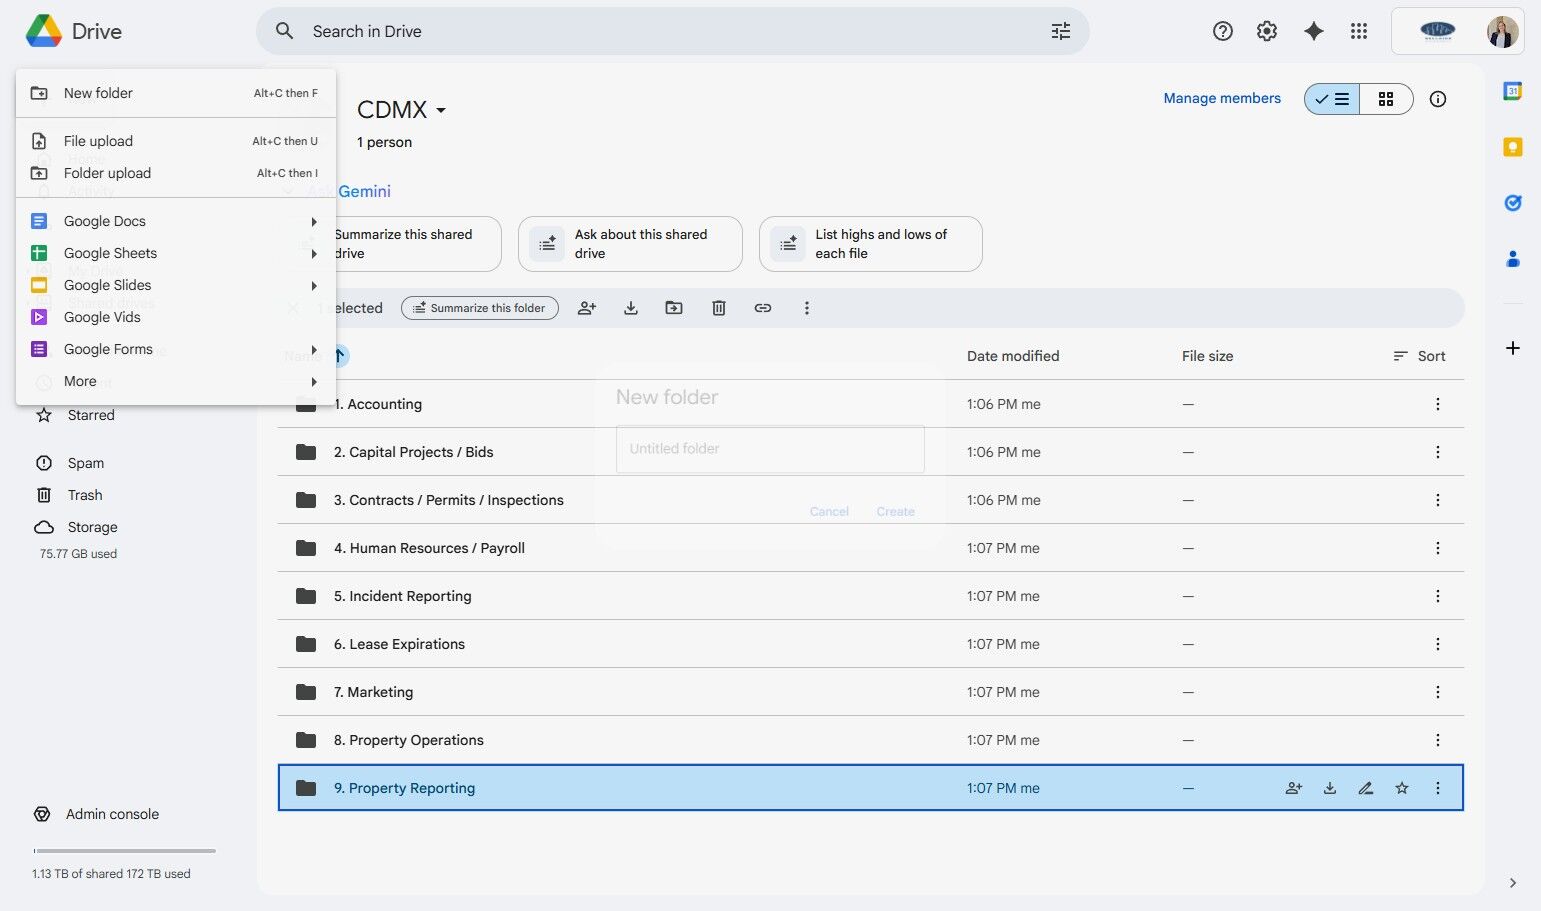1541x911 pixels.
Task: View details info icon
Action: coord(1438,99)
